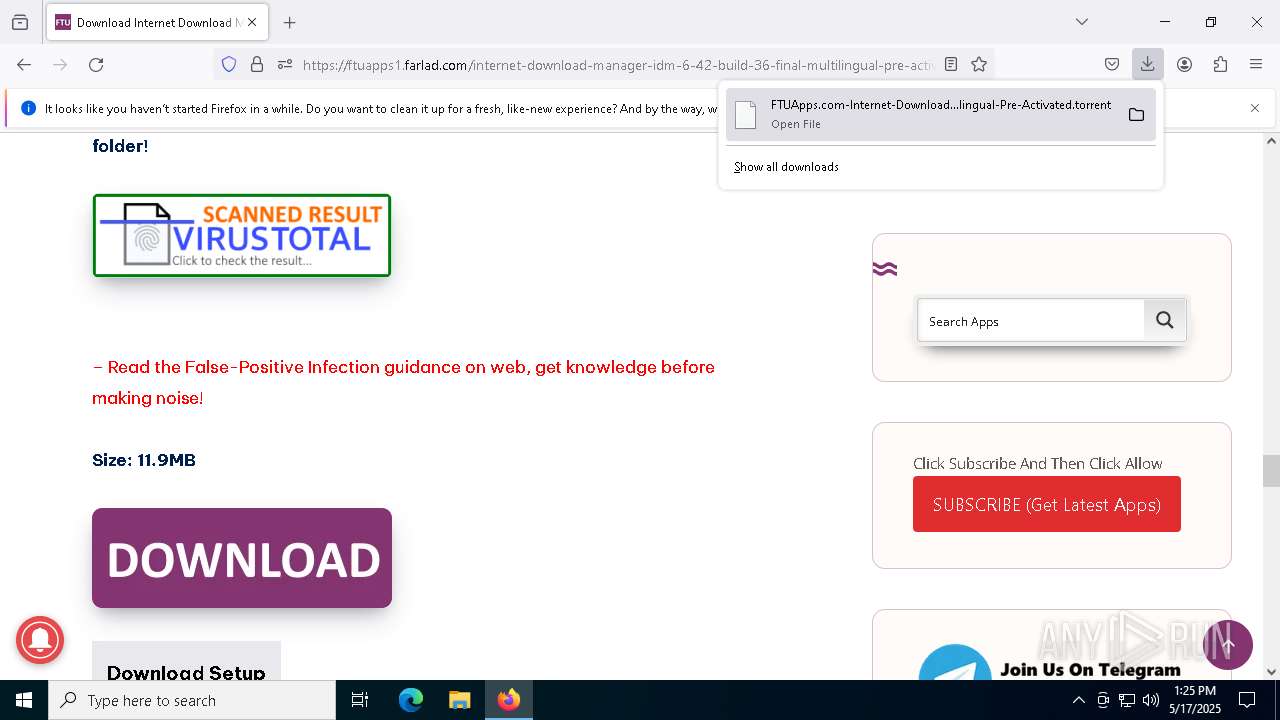Open File Explorer from taskbar

(459, 700)
